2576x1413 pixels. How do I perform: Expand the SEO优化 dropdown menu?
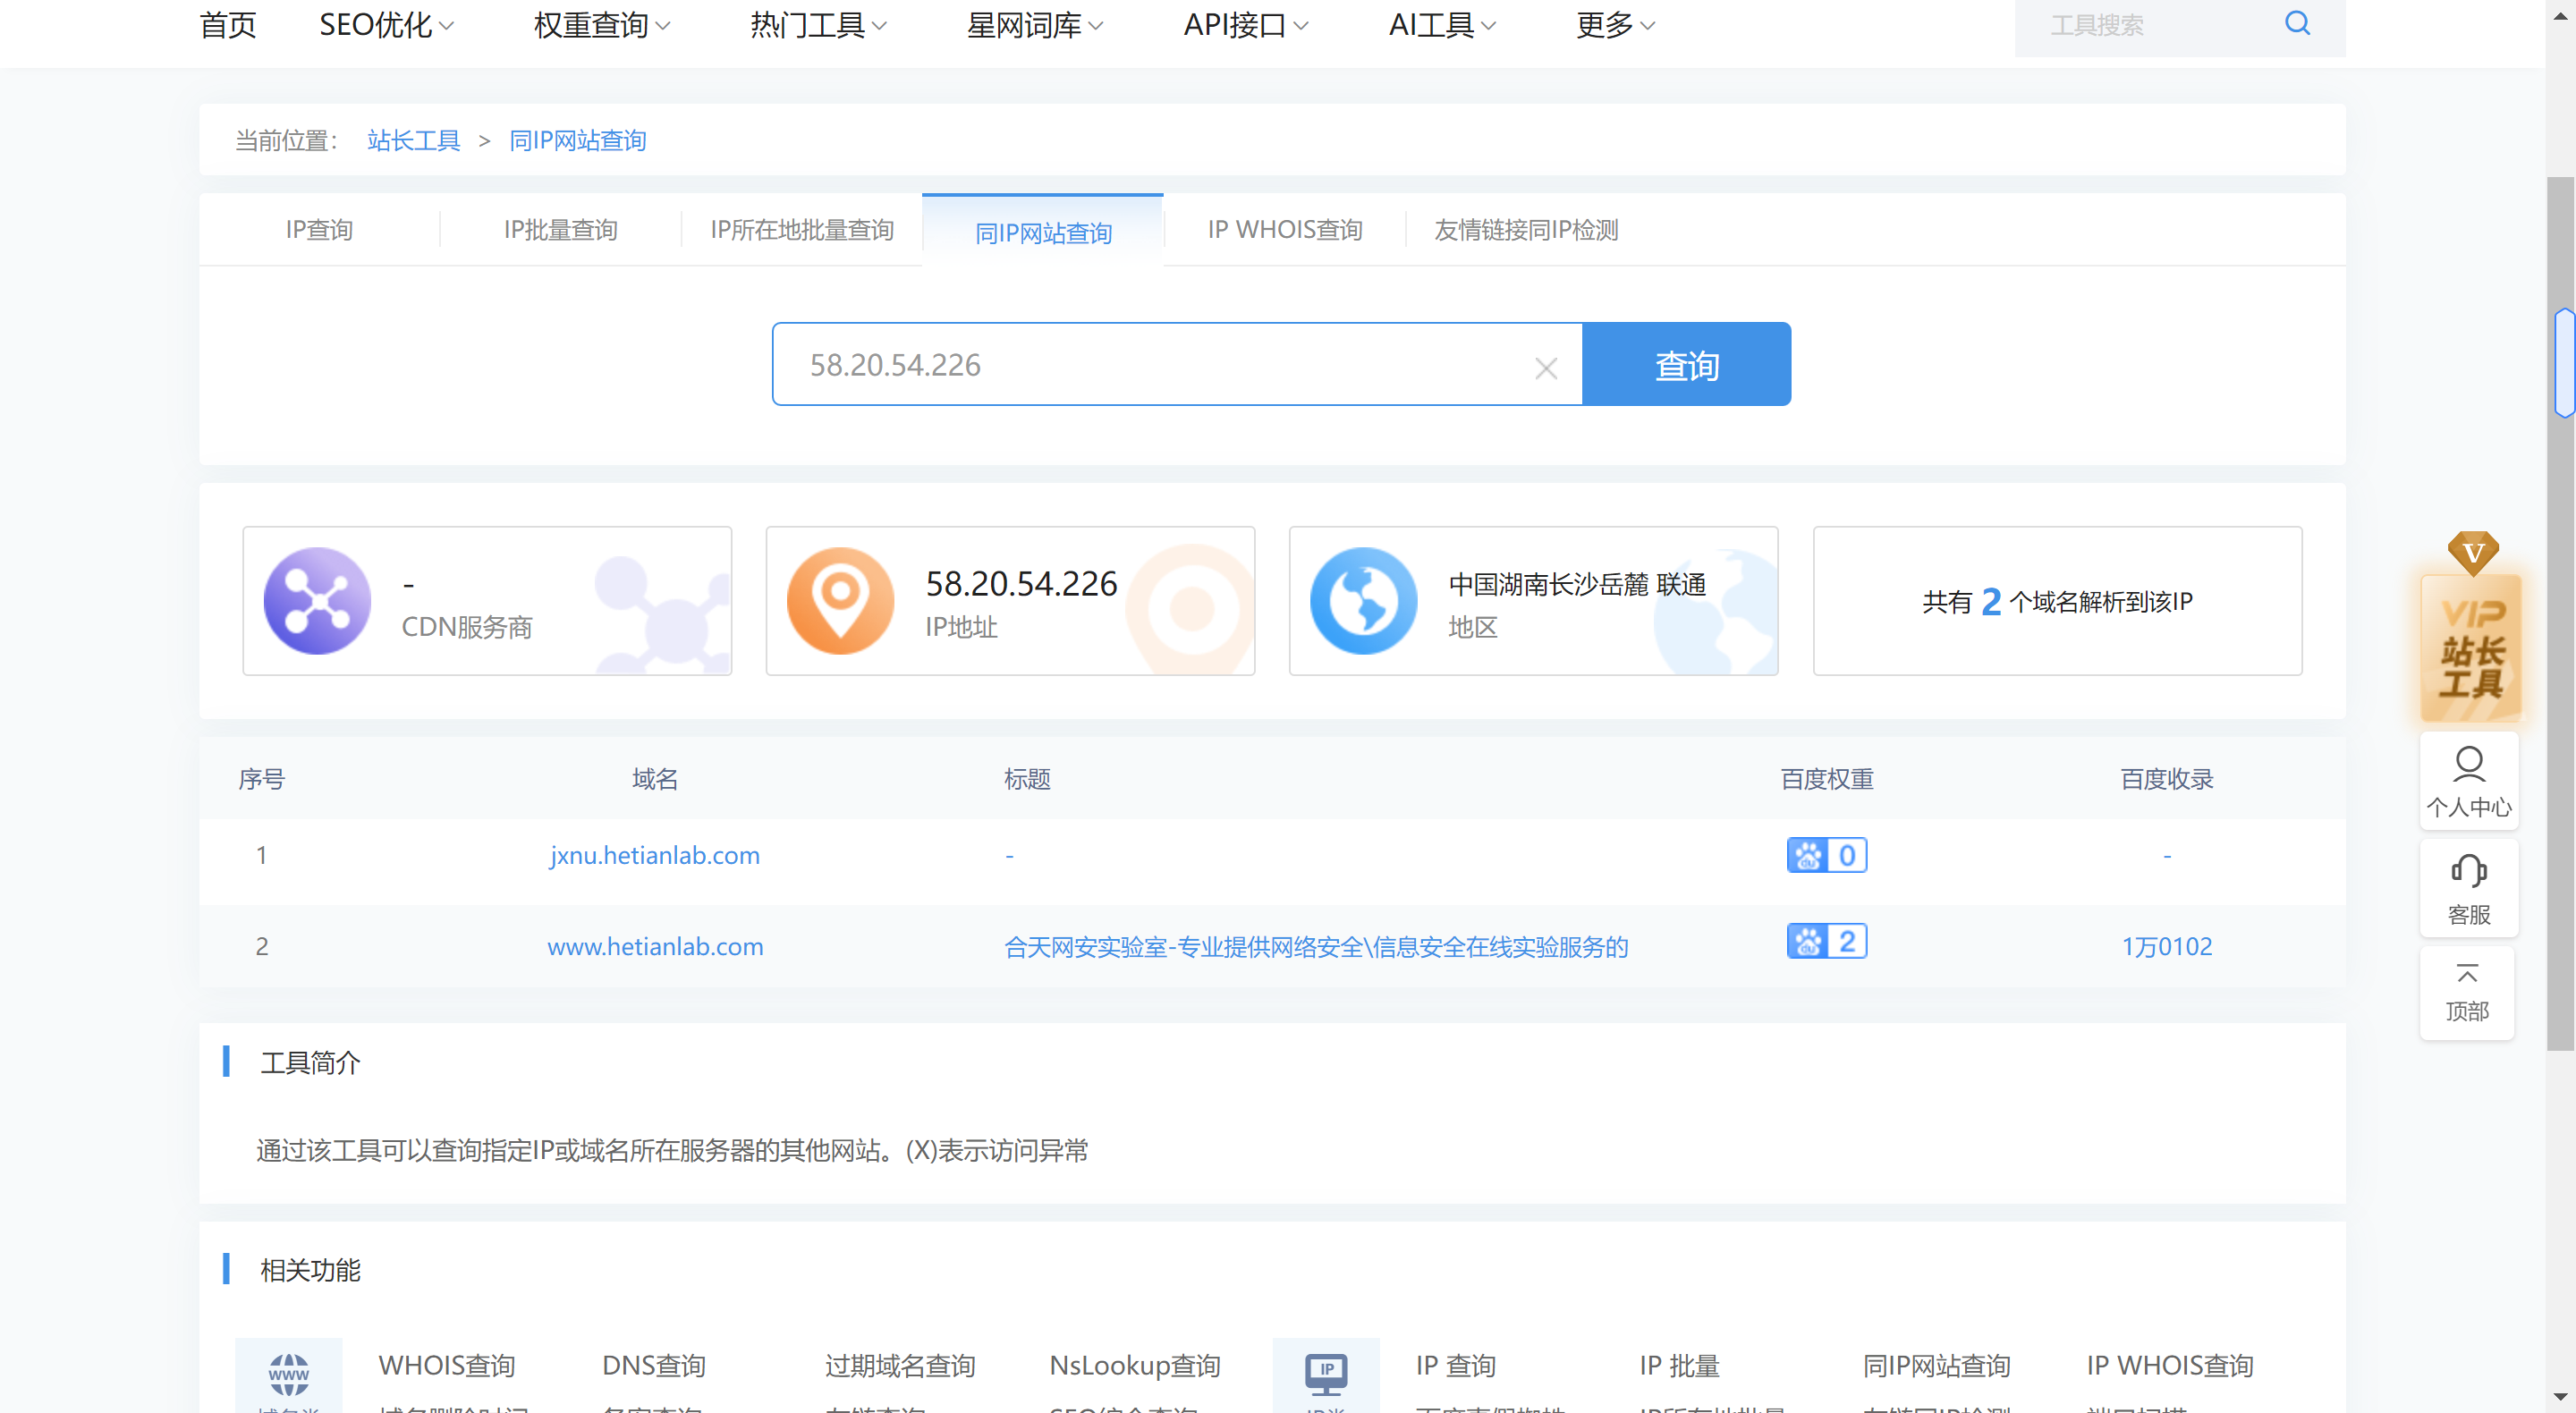pos(386,25)
